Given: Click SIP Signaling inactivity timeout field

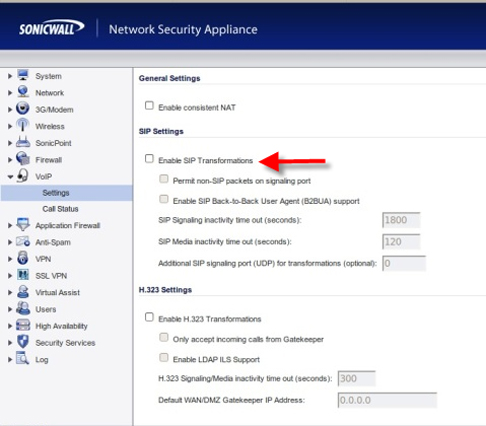Looking at the screenshot, I should click(401, 220).
